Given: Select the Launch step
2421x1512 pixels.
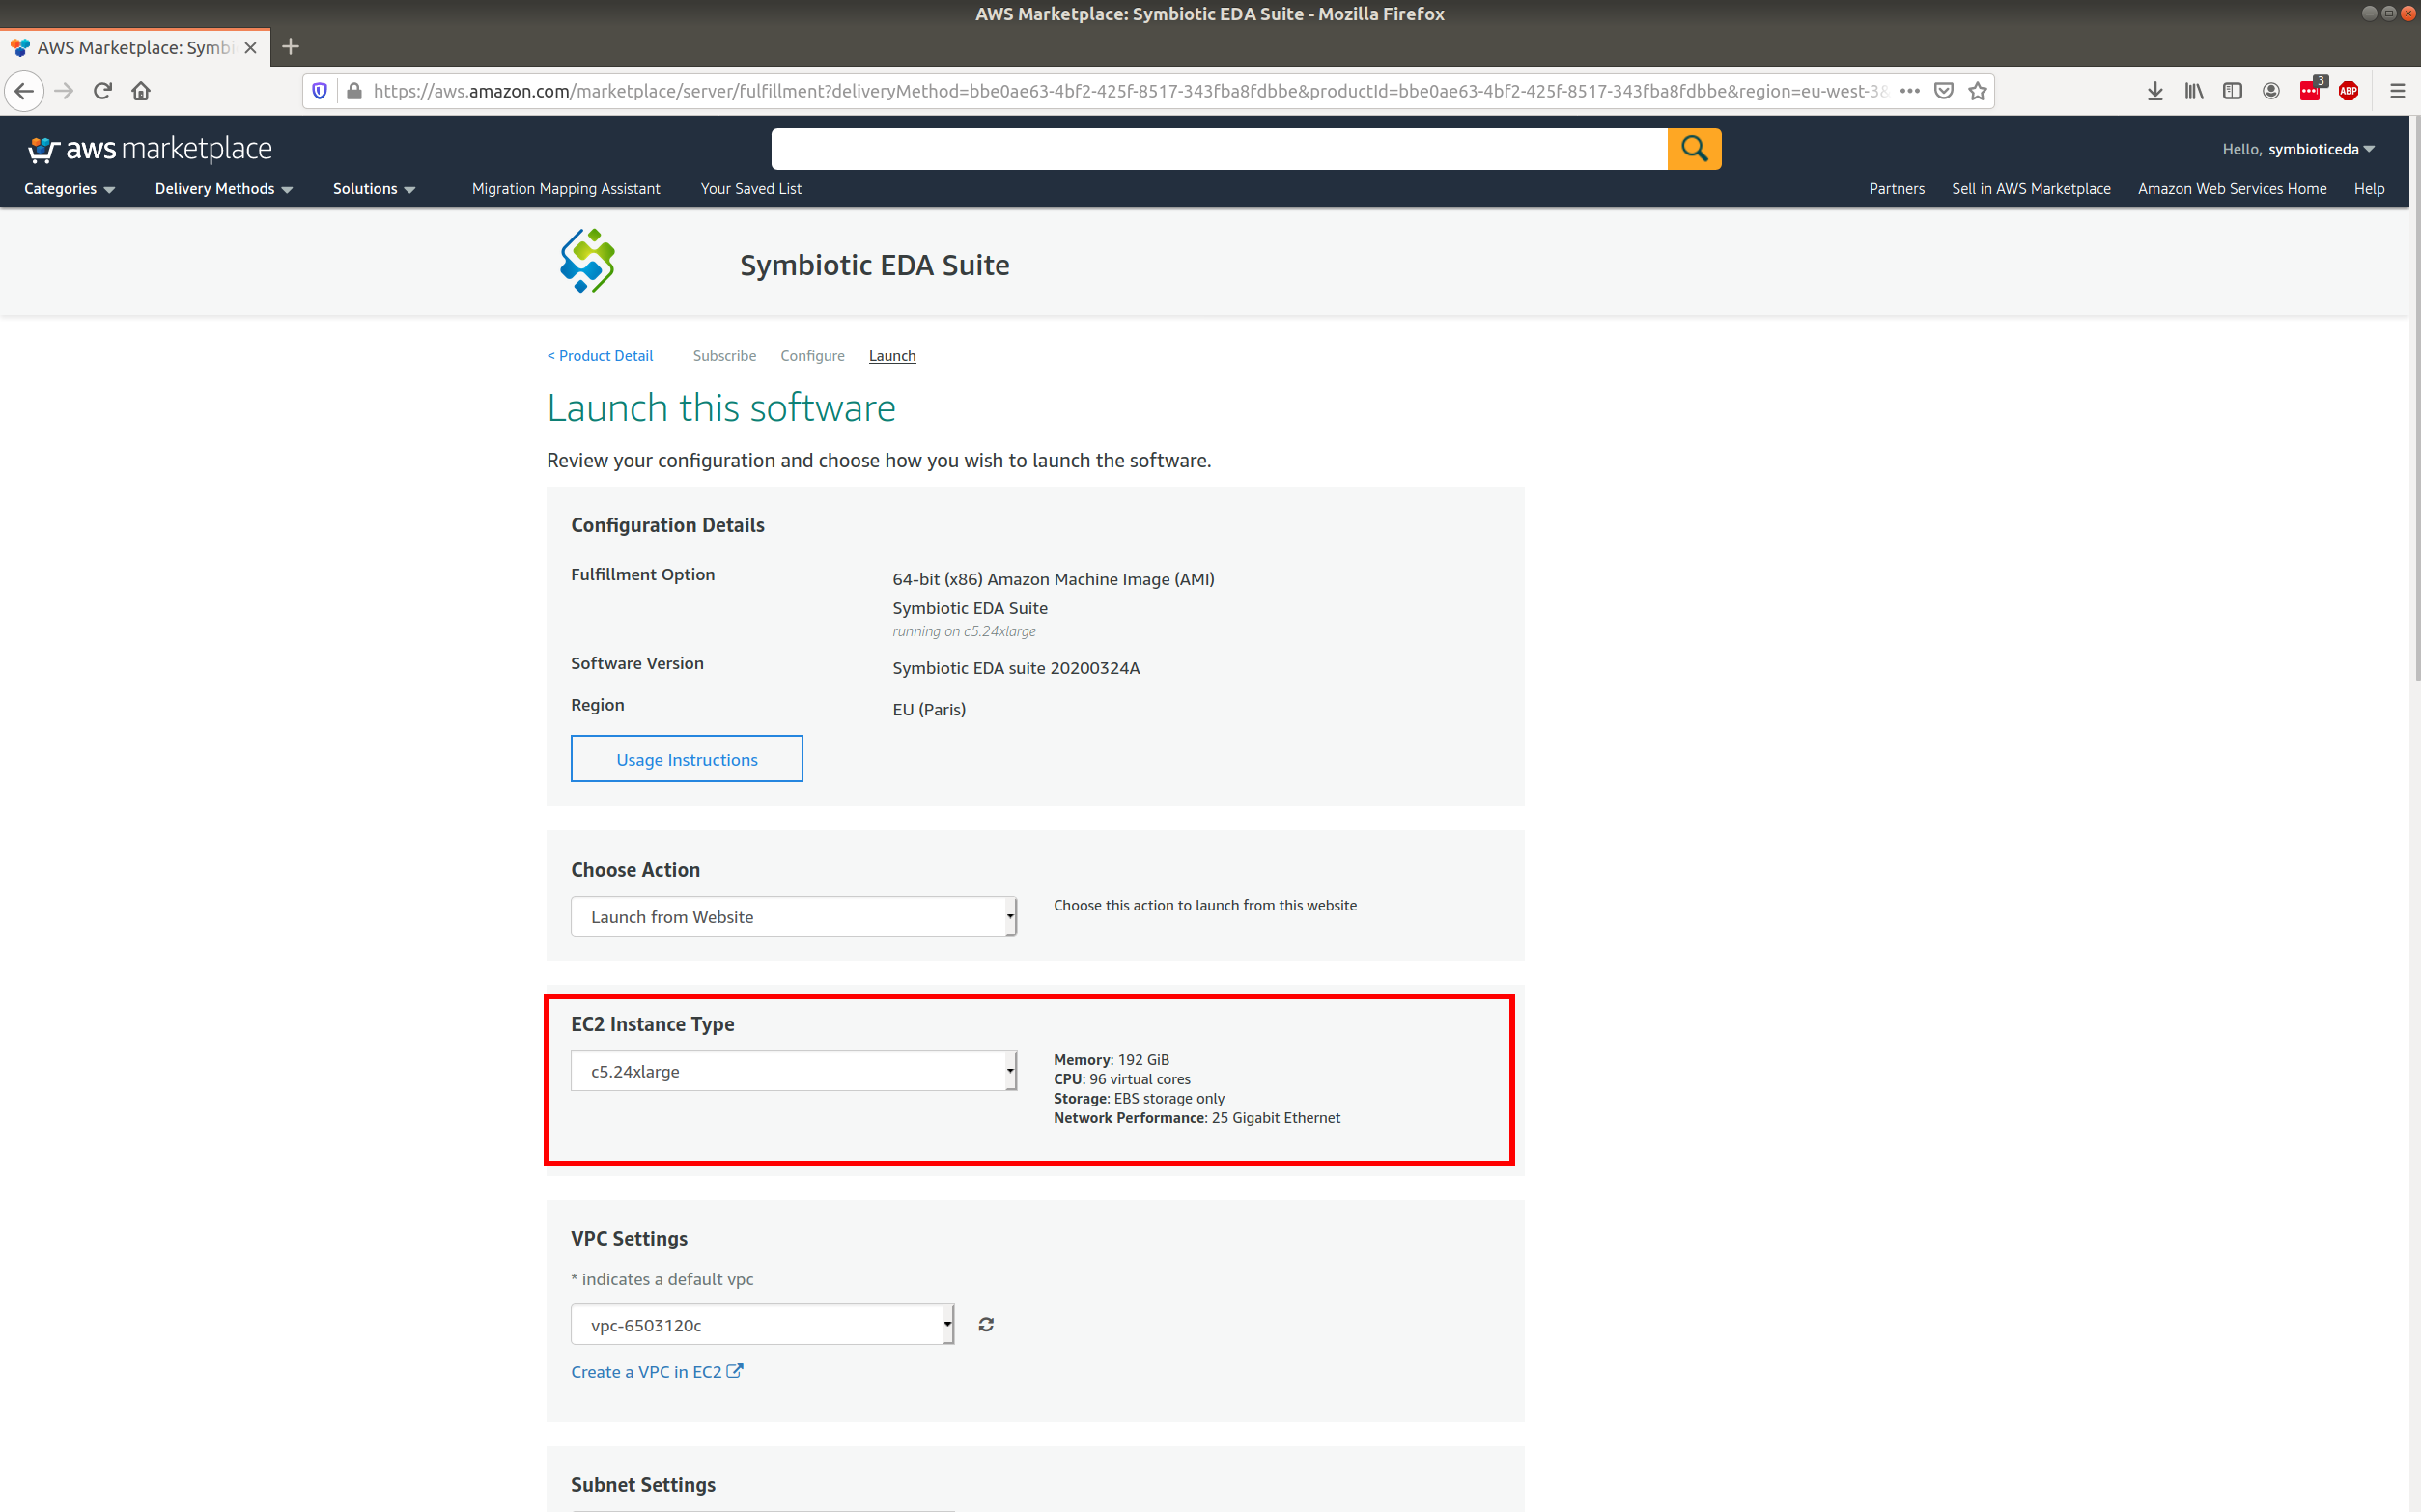Looking at the screenshot, I should 892,356.
